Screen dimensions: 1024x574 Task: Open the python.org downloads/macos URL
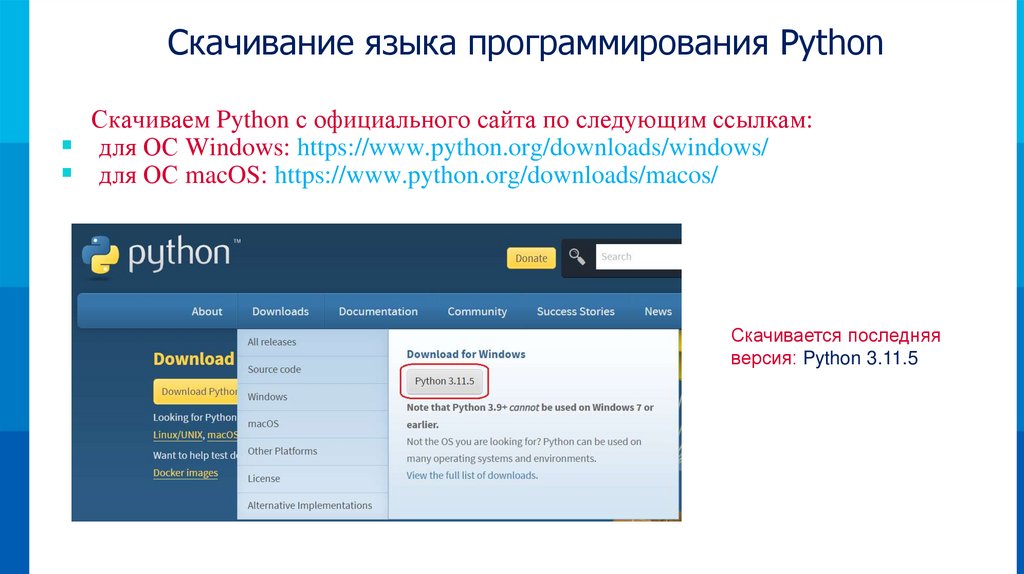tap(496, 175)
